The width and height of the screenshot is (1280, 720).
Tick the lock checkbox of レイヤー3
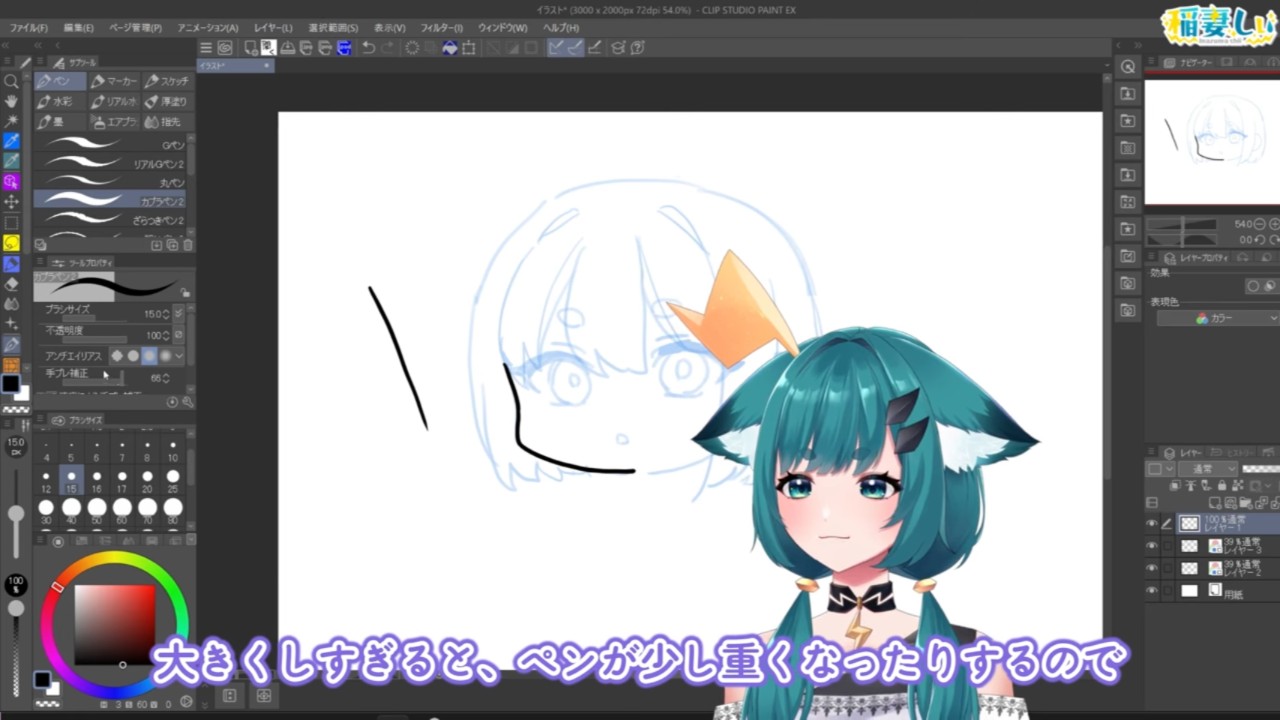(x=1168, y=545)
